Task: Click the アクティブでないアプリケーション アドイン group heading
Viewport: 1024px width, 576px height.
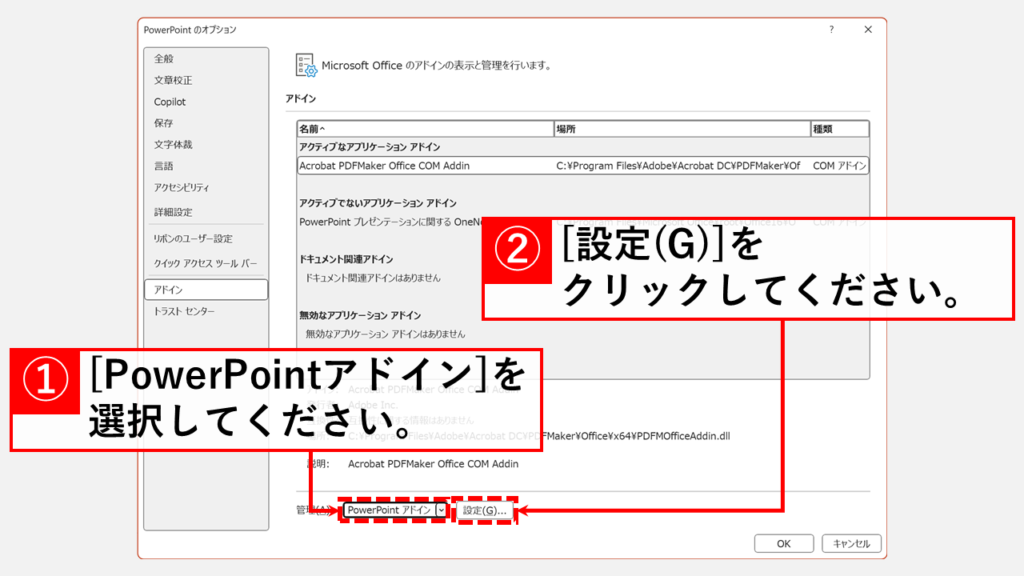Action: click(x=377, y=203)
